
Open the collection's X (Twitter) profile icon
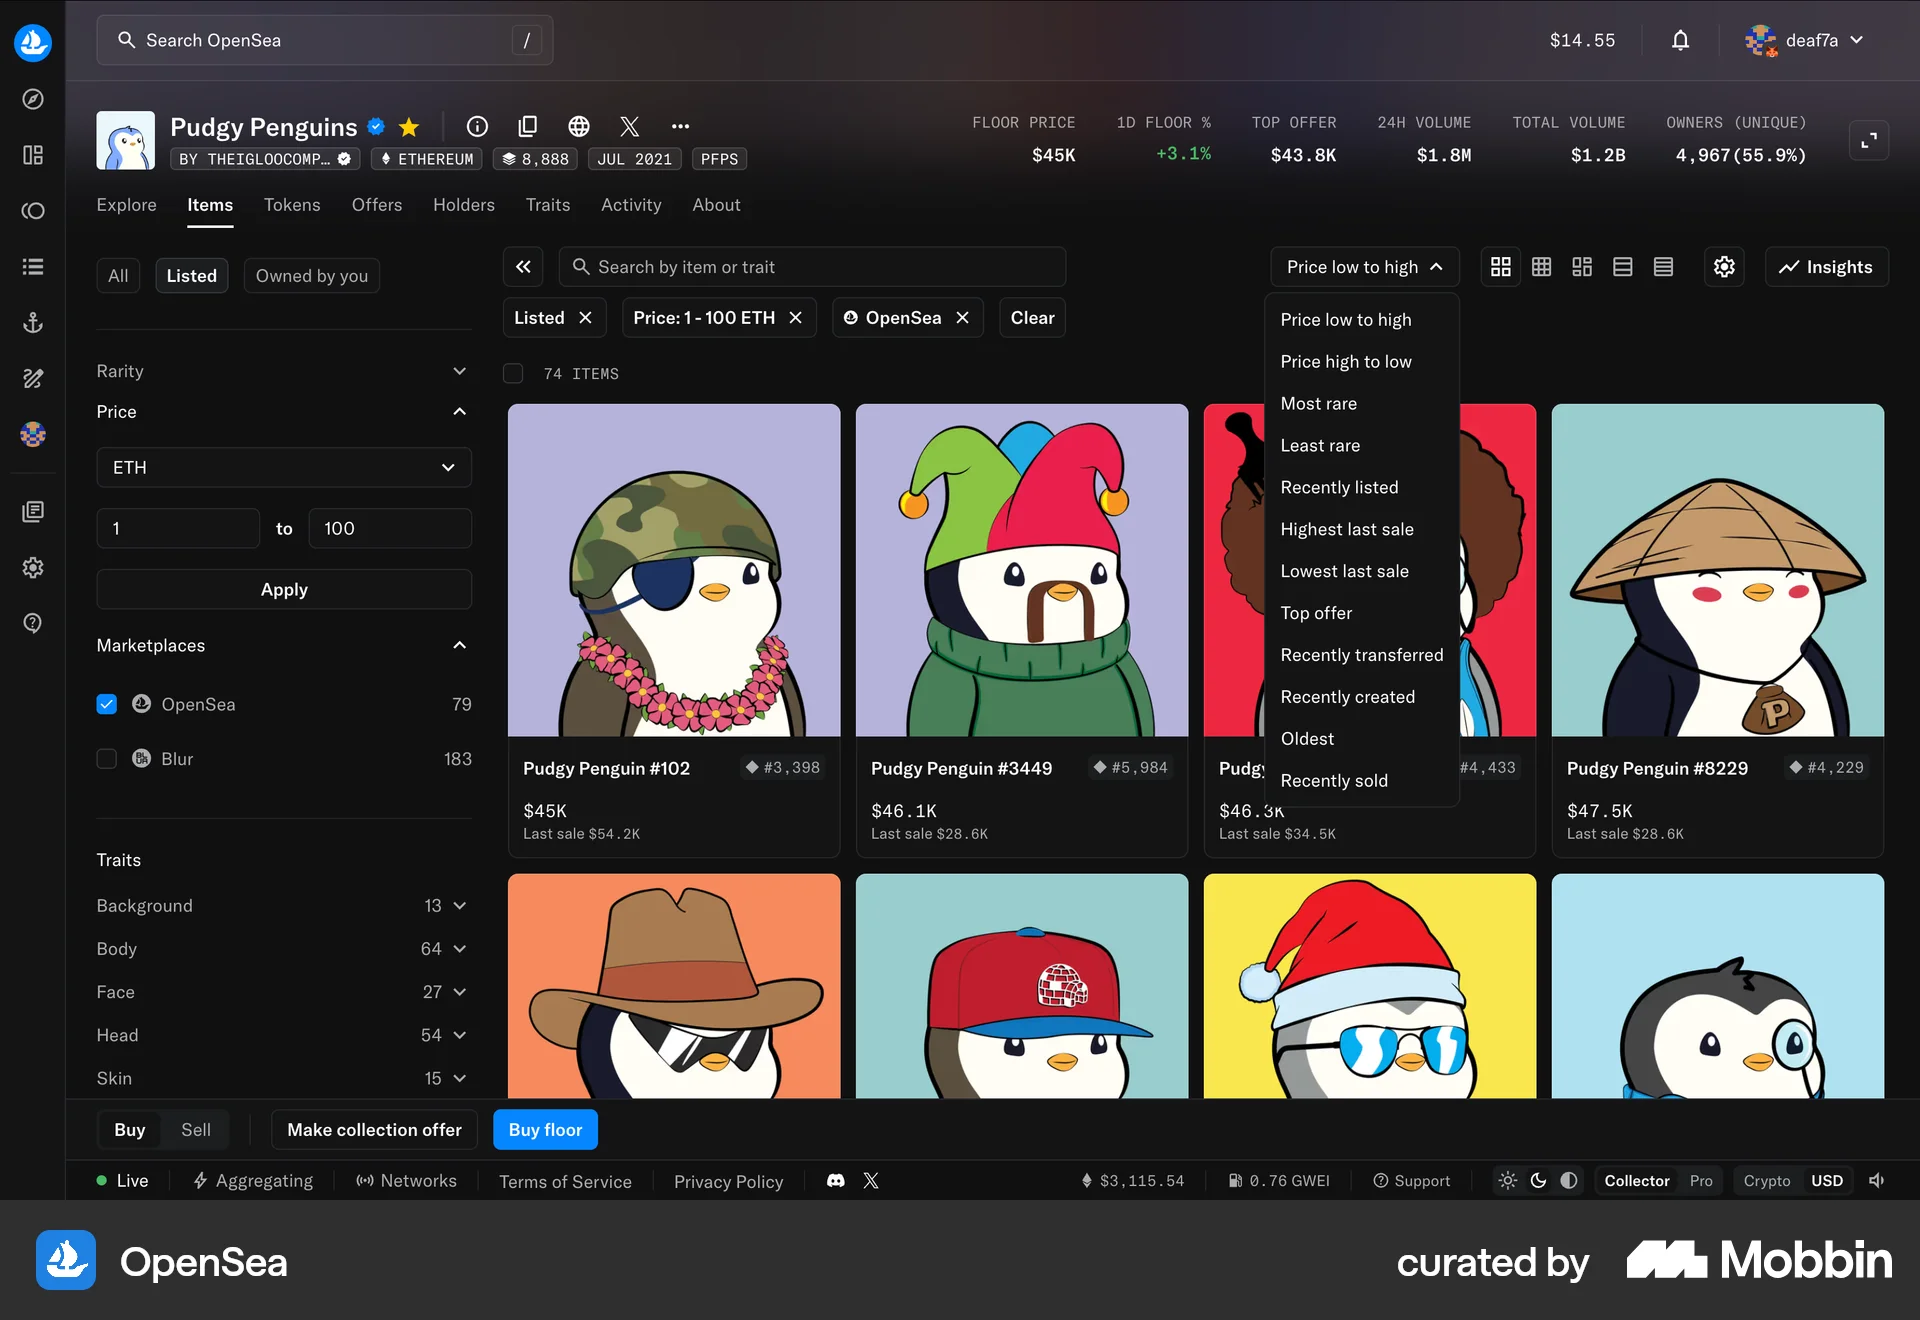629,127
